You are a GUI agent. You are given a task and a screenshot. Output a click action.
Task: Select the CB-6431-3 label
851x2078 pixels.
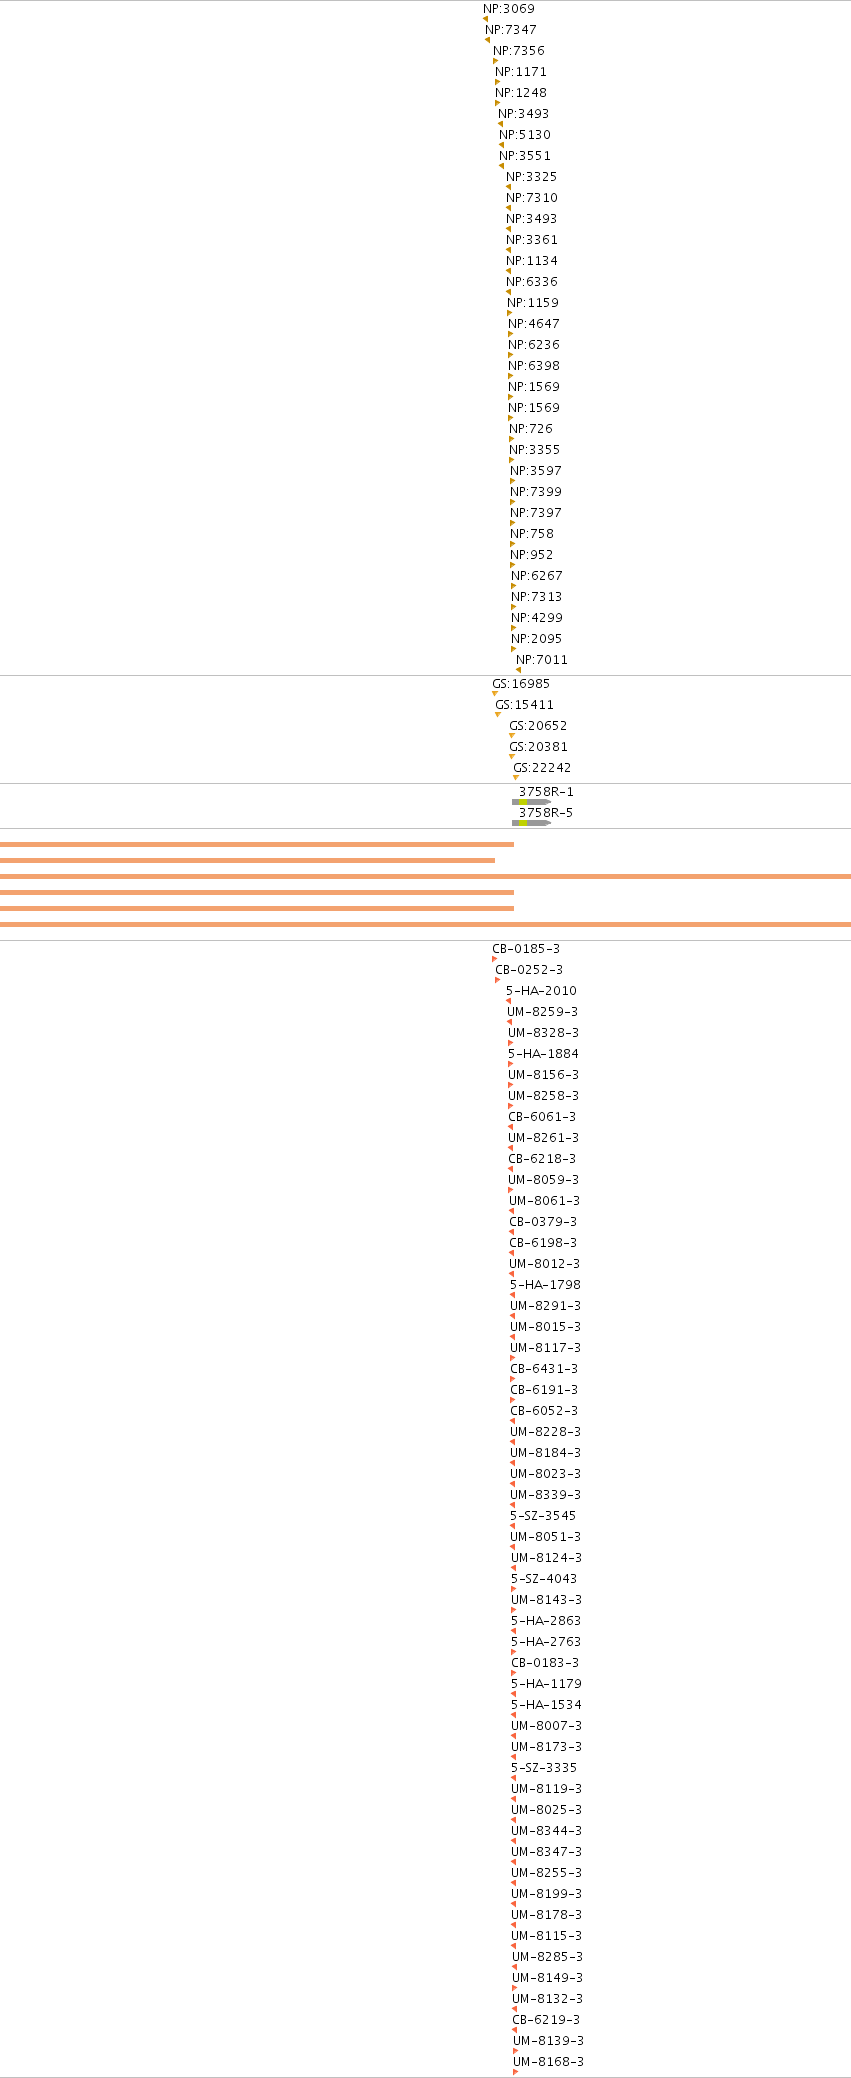(x=544, y=1369)
